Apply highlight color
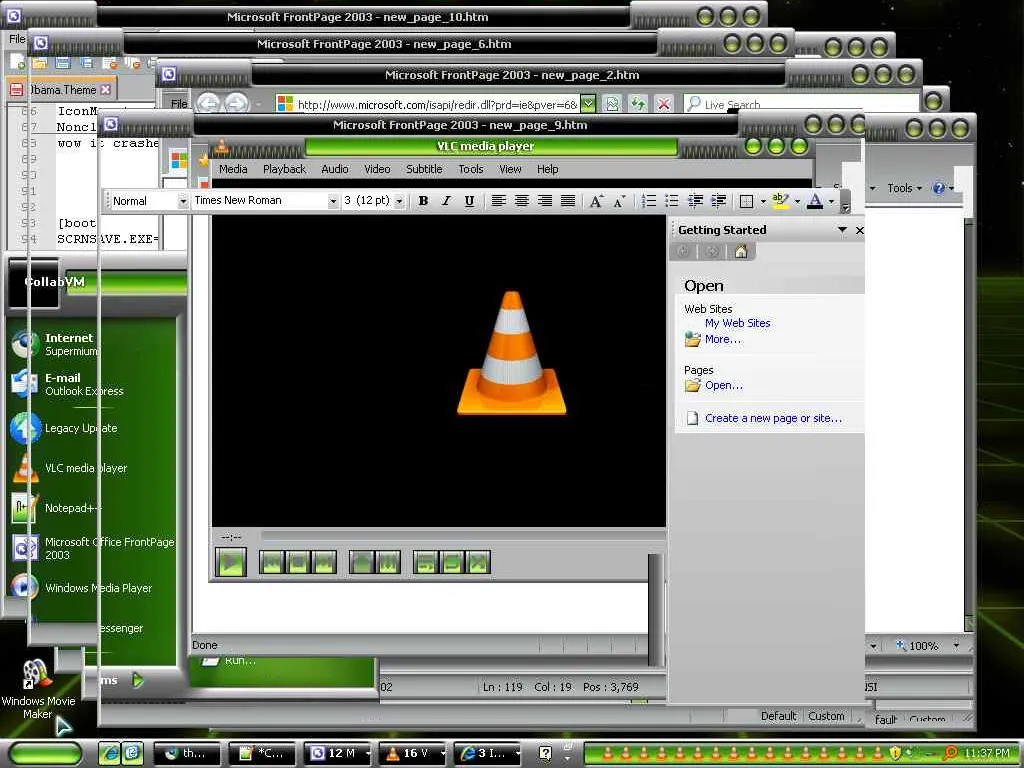1024x768 pixels. pos(780,200)
